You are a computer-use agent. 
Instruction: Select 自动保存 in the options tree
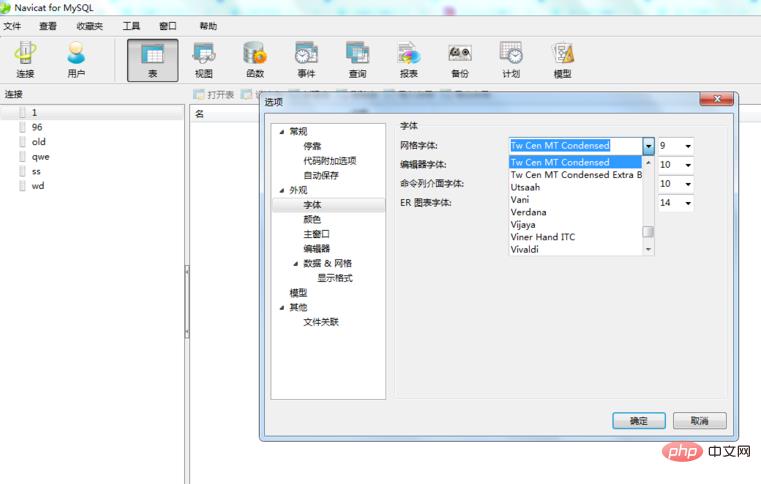coord(321,175)
